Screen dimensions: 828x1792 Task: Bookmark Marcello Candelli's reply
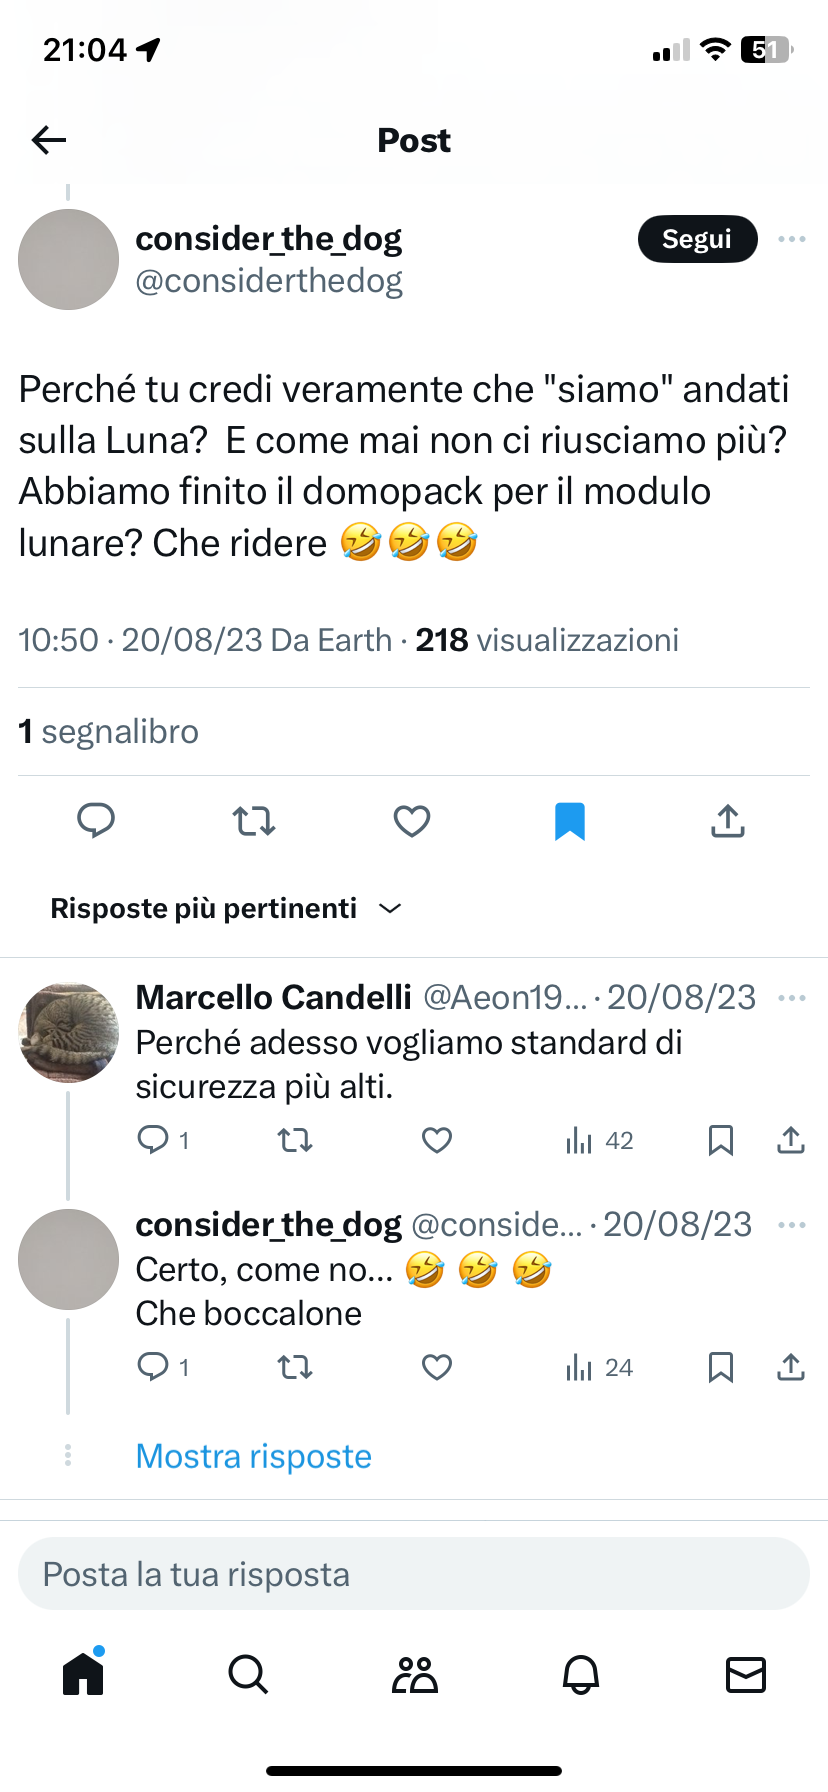coord(721,1140)
